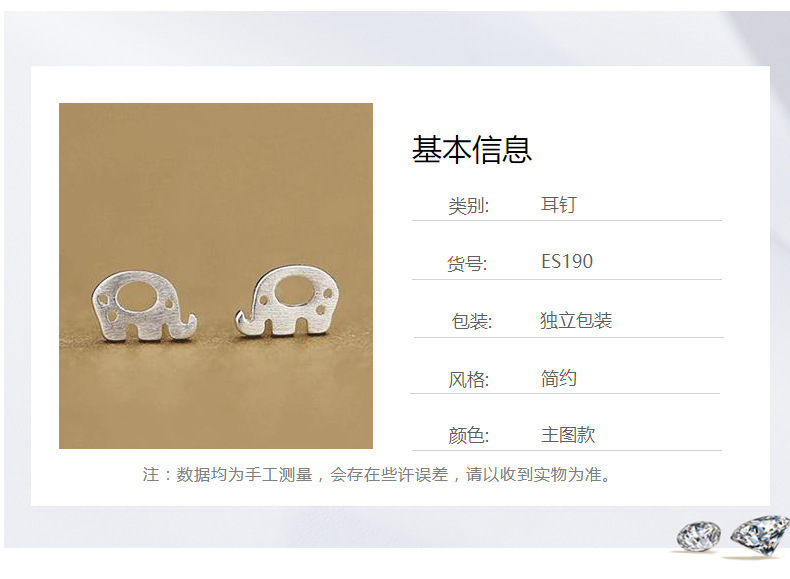Click the right elephant earring

[286, 301]
